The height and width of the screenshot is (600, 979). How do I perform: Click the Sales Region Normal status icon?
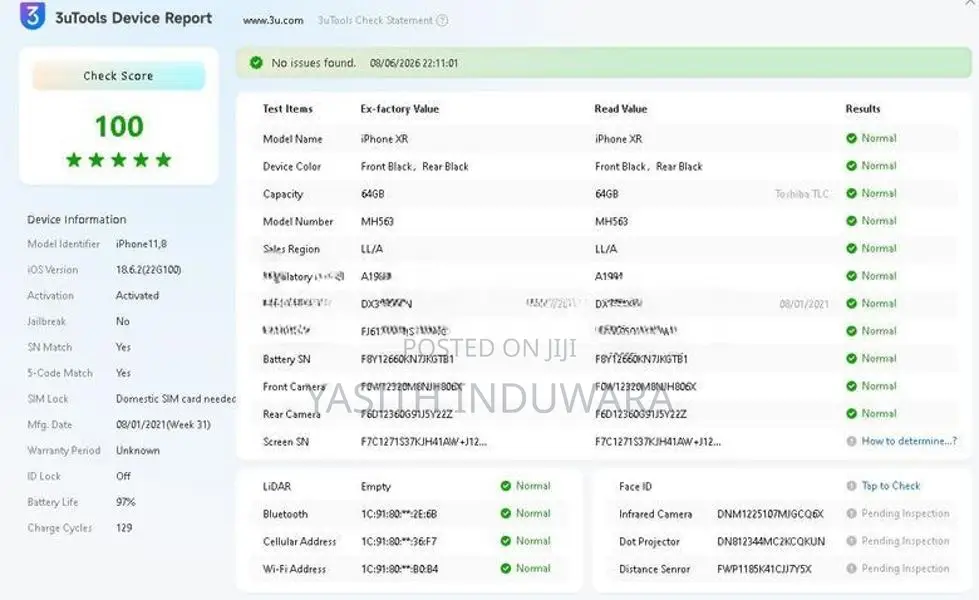pyautogui.click(x=851, y=248)
